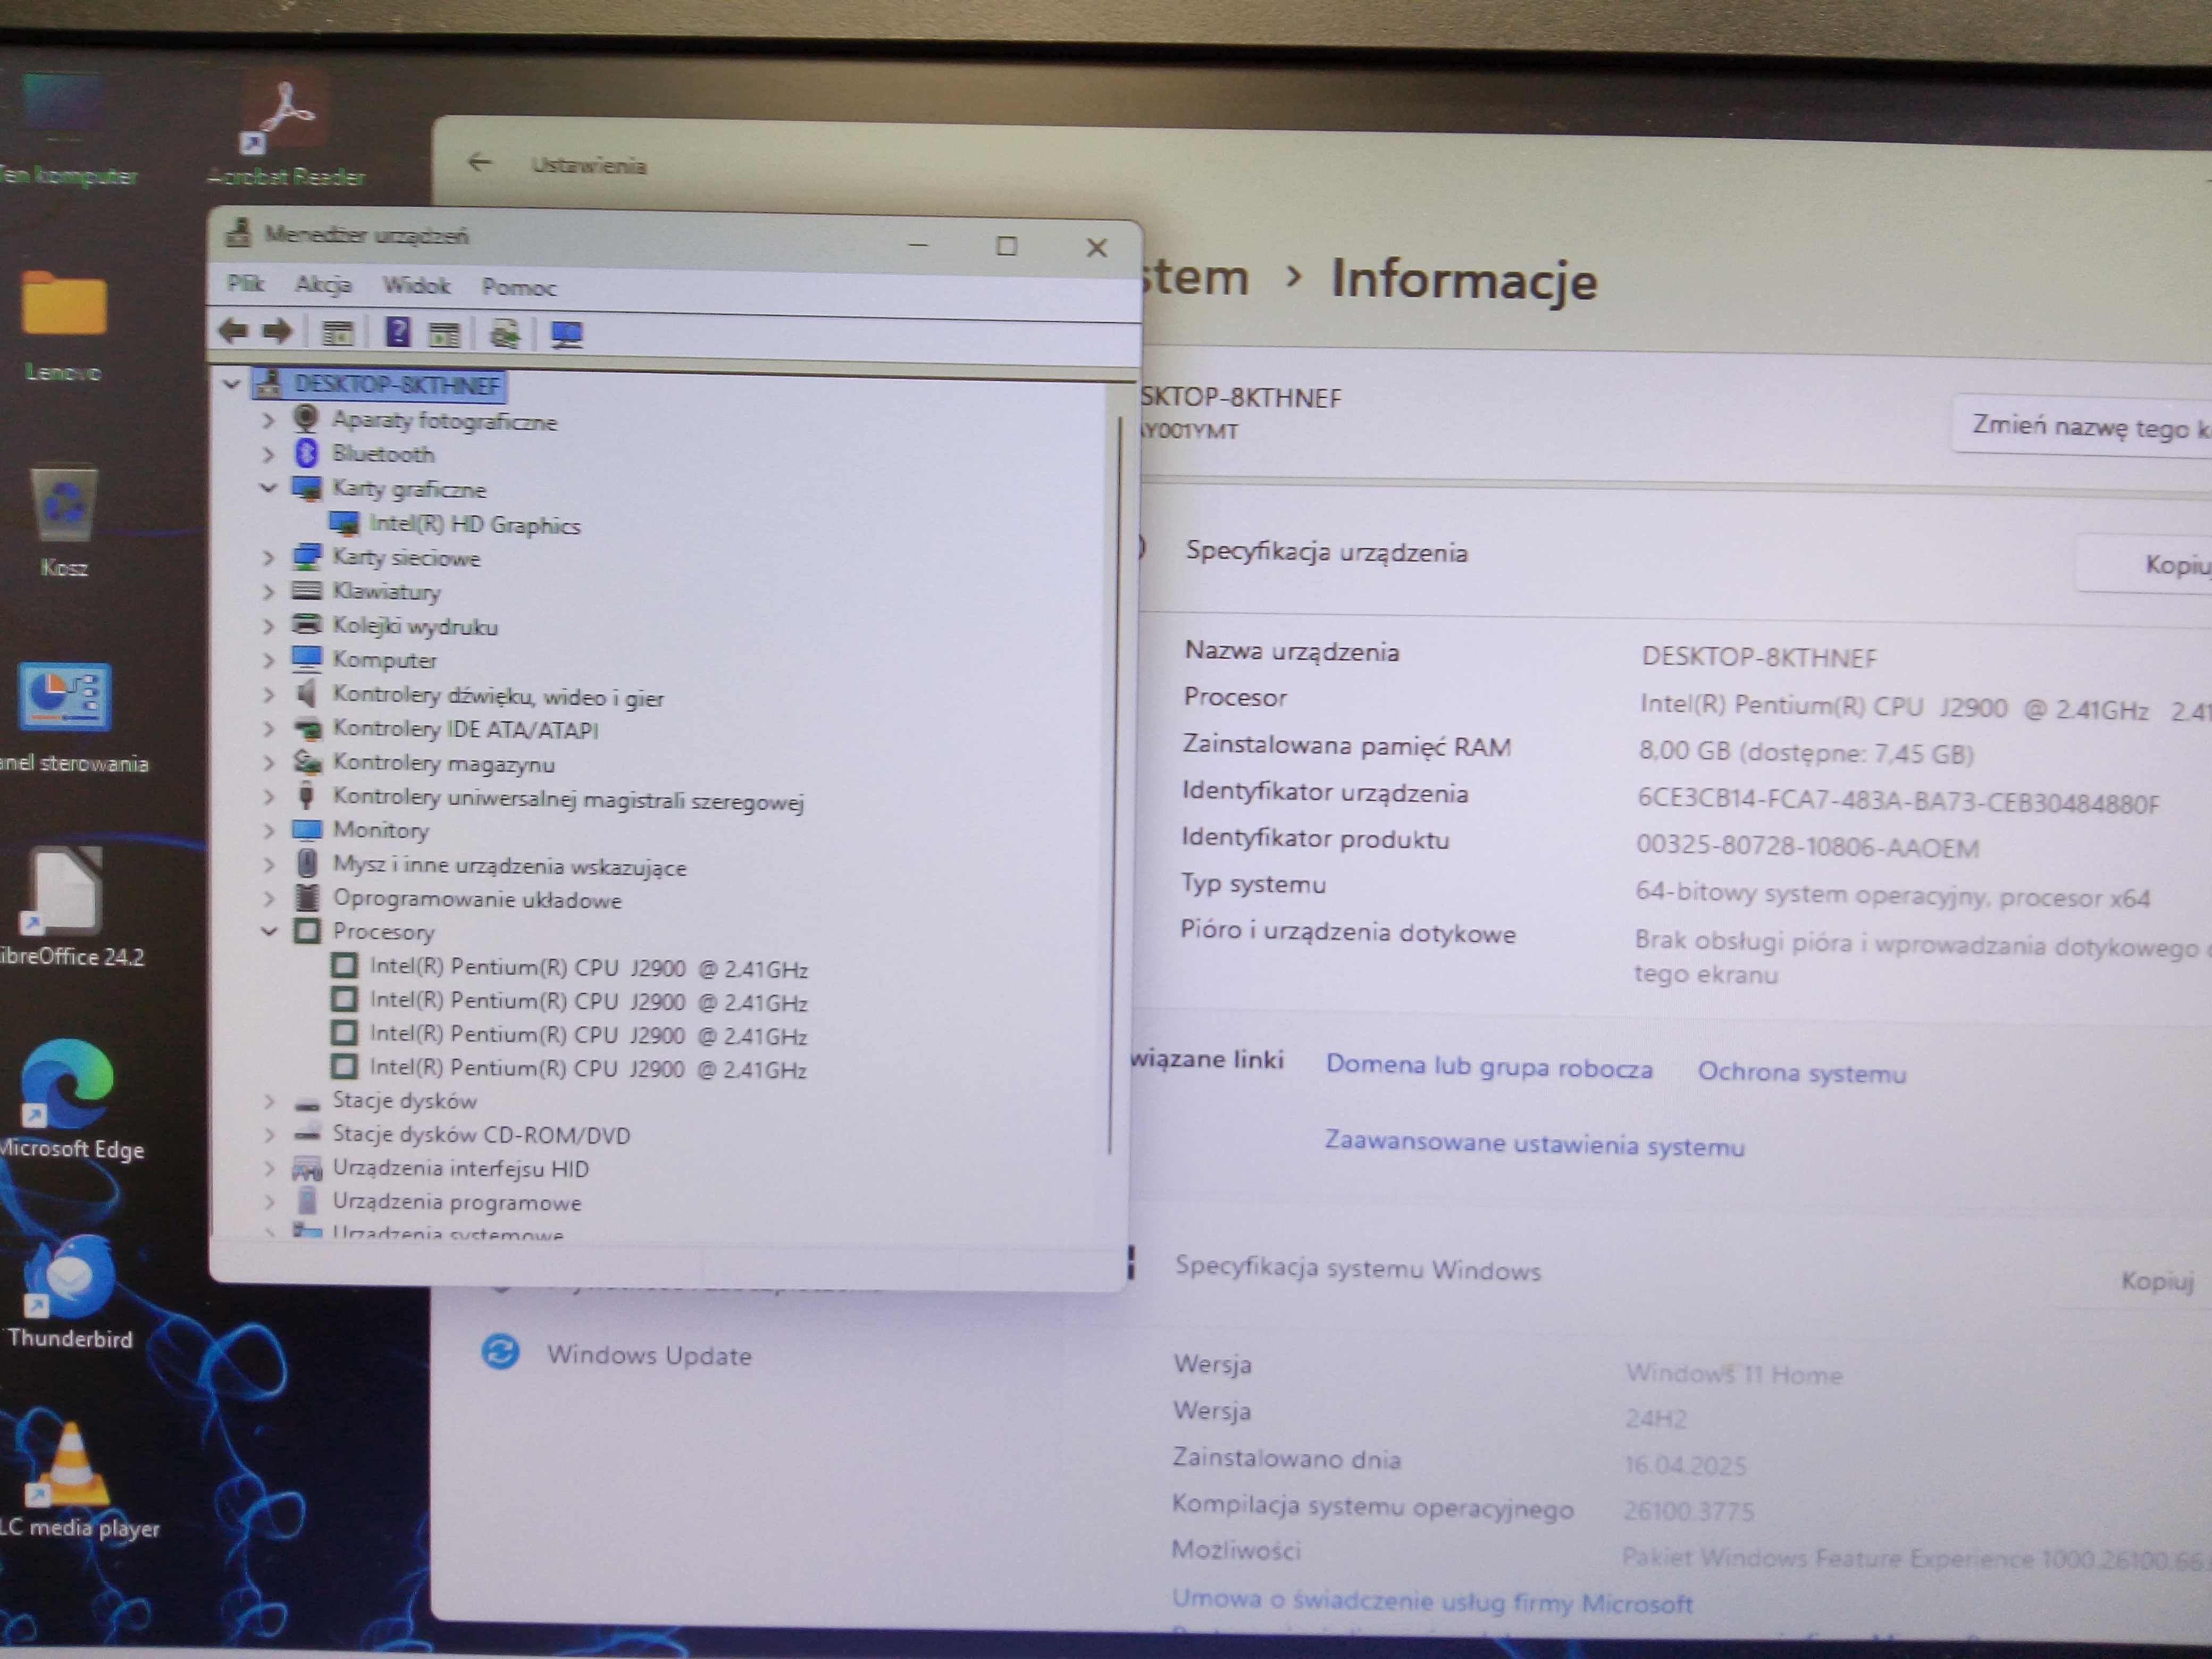
Task: Maximize the Menedżer urządzeń window
Action: (1006, 246)
